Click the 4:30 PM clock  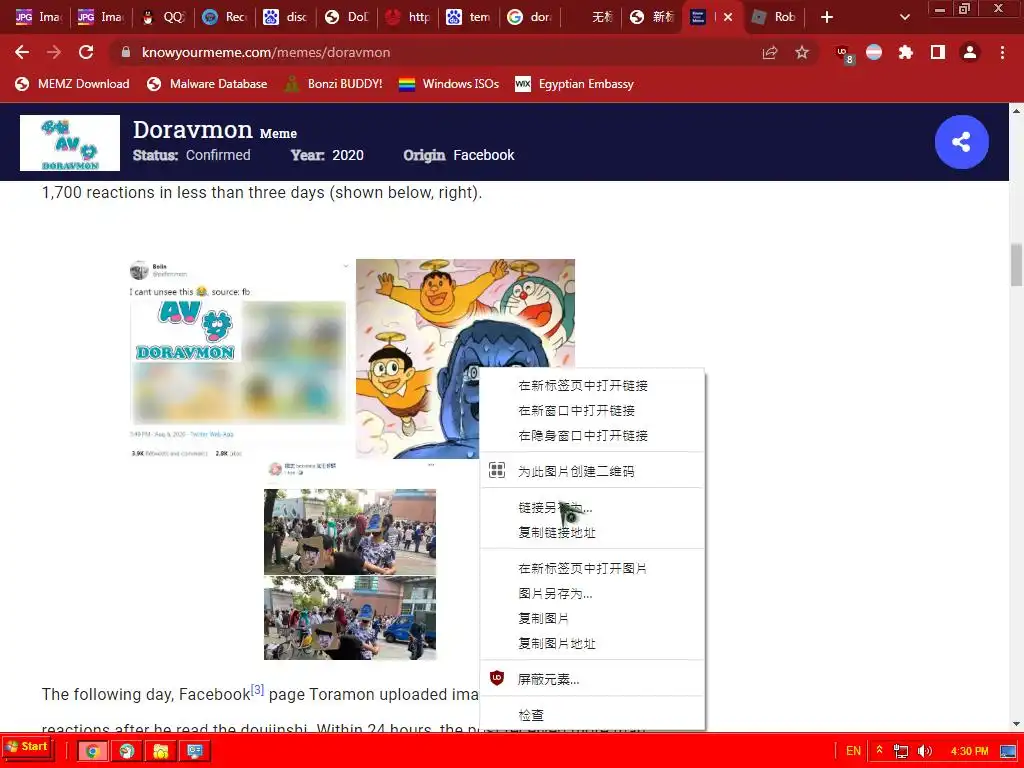point(969,751)
